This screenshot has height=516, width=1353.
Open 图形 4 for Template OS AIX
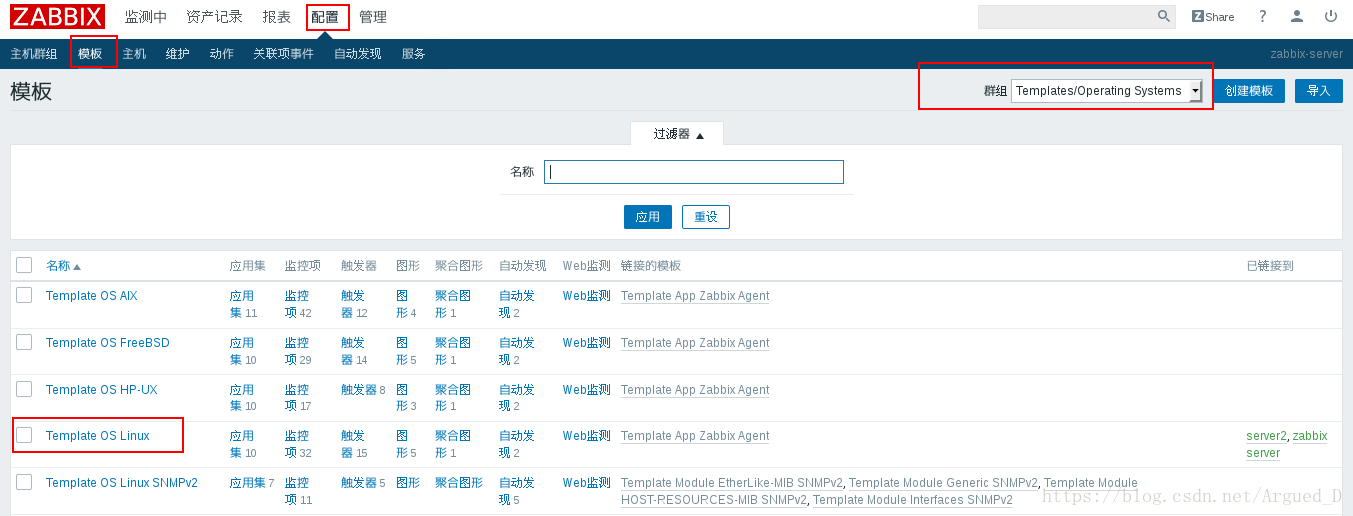(x=406, y=304)
